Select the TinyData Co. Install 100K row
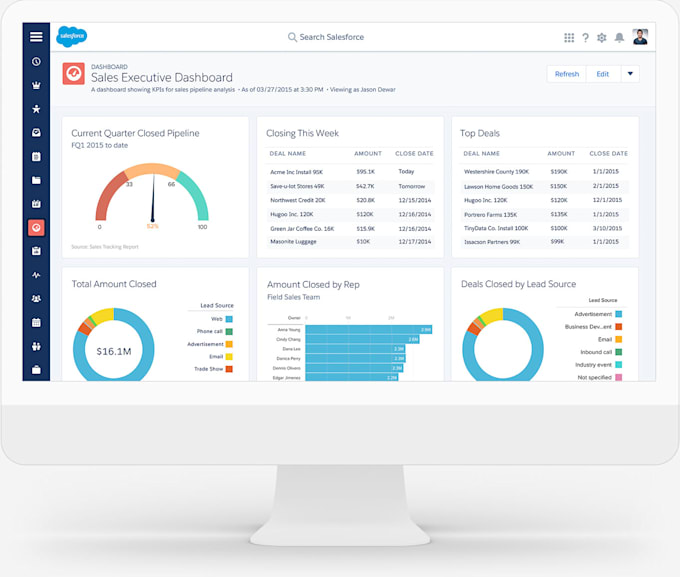 544,228
